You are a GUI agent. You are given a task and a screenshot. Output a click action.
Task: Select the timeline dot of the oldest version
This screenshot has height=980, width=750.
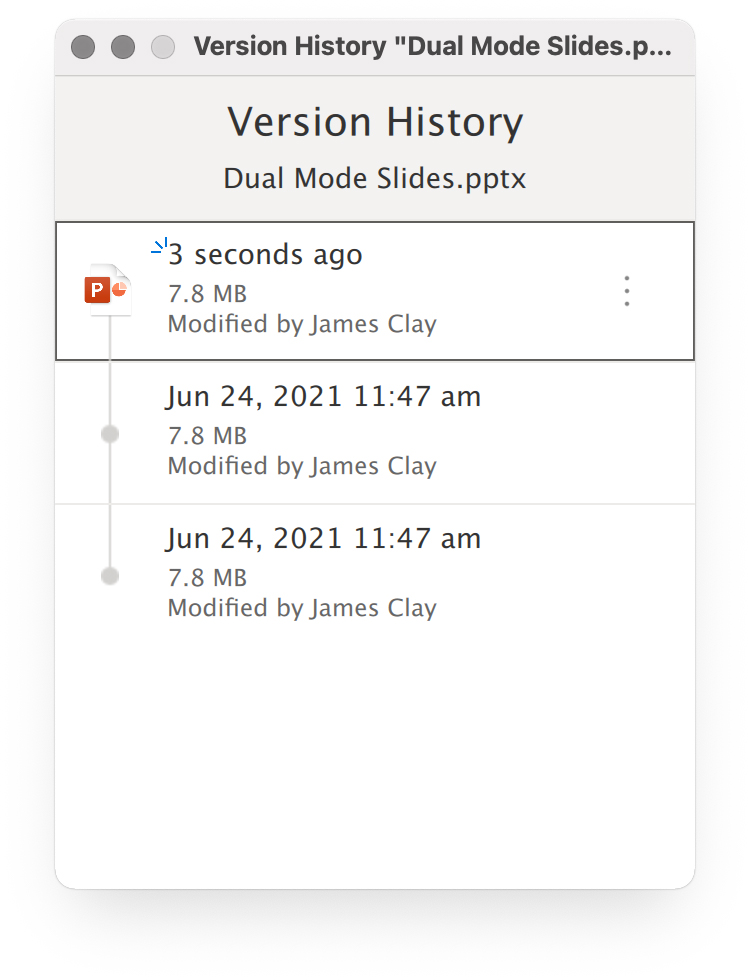tap(110, 576)
